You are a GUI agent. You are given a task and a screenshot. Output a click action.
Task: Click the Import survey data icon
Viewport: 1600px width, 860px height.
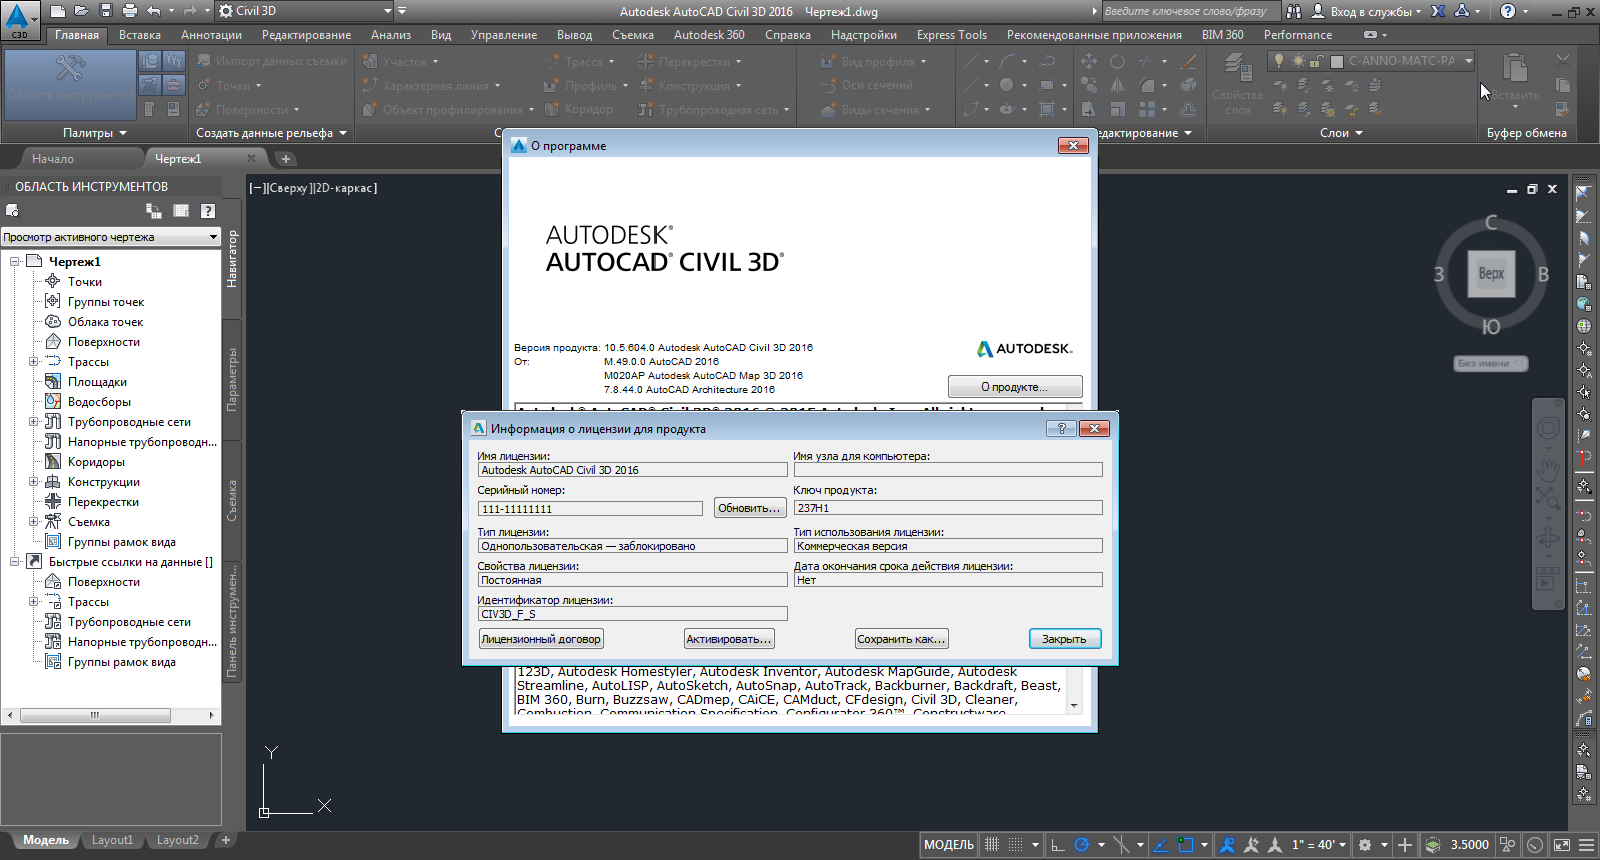203,61
